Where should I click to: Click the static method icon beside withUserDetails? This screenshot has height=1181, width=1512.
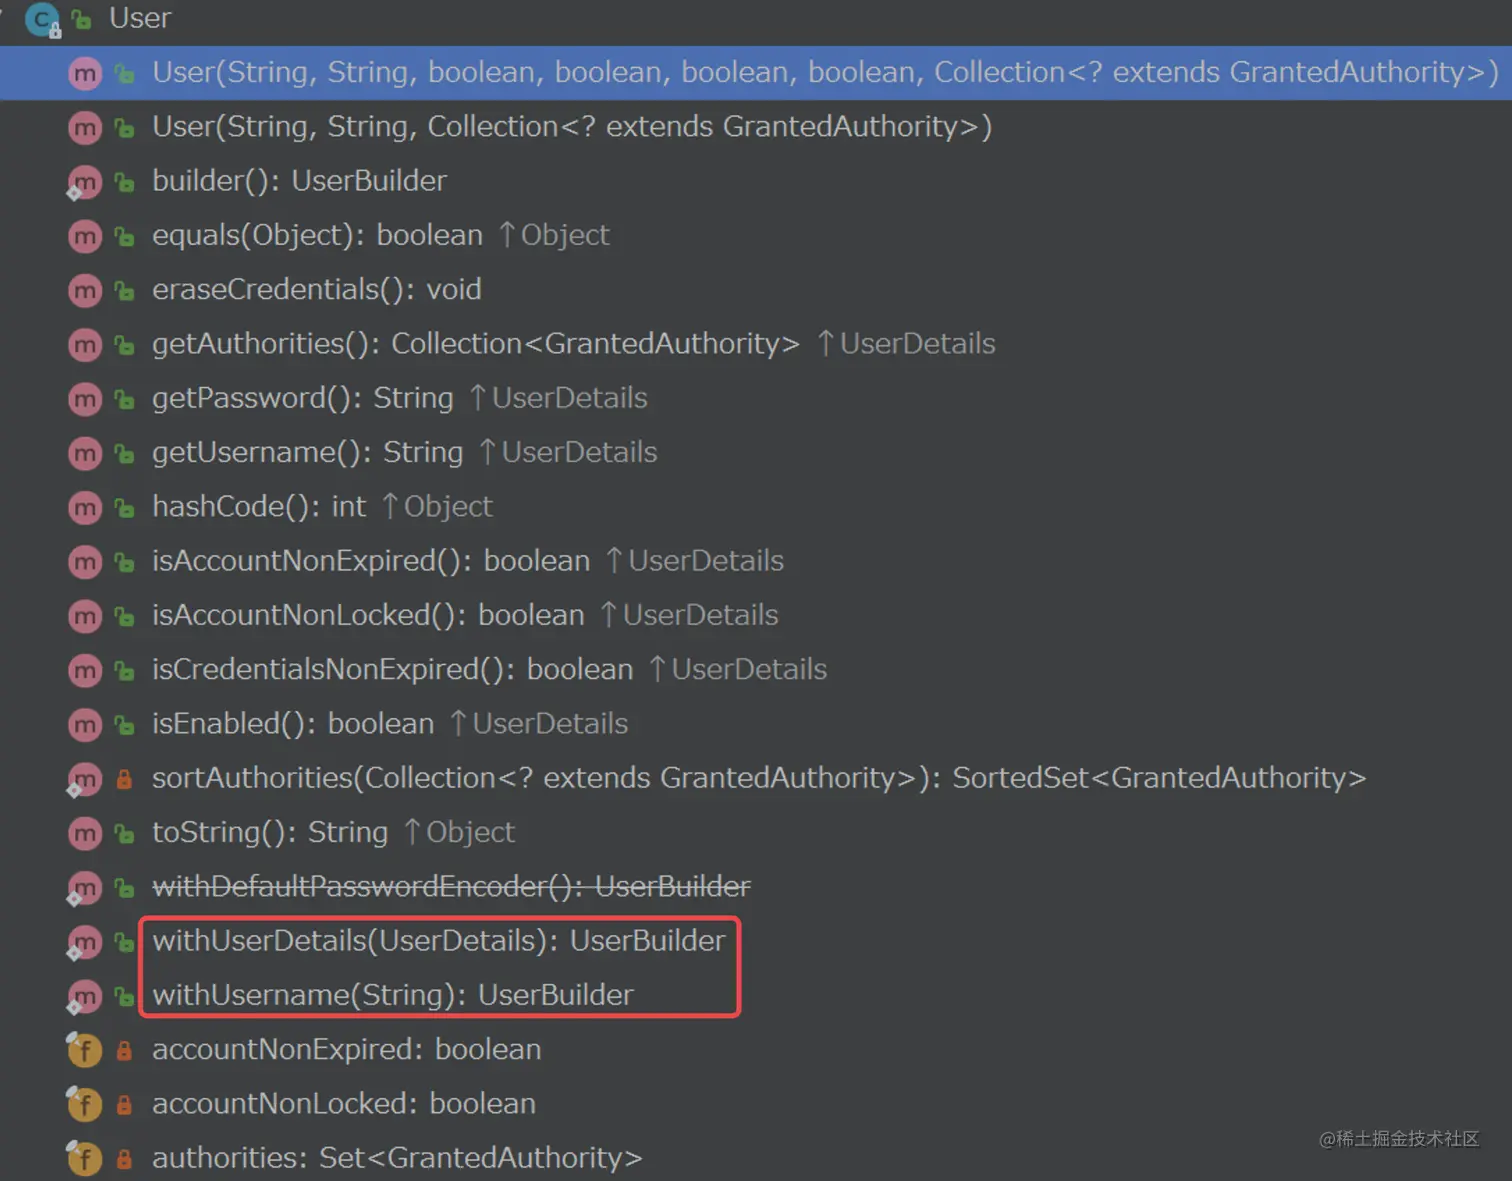tap(85, 942)
